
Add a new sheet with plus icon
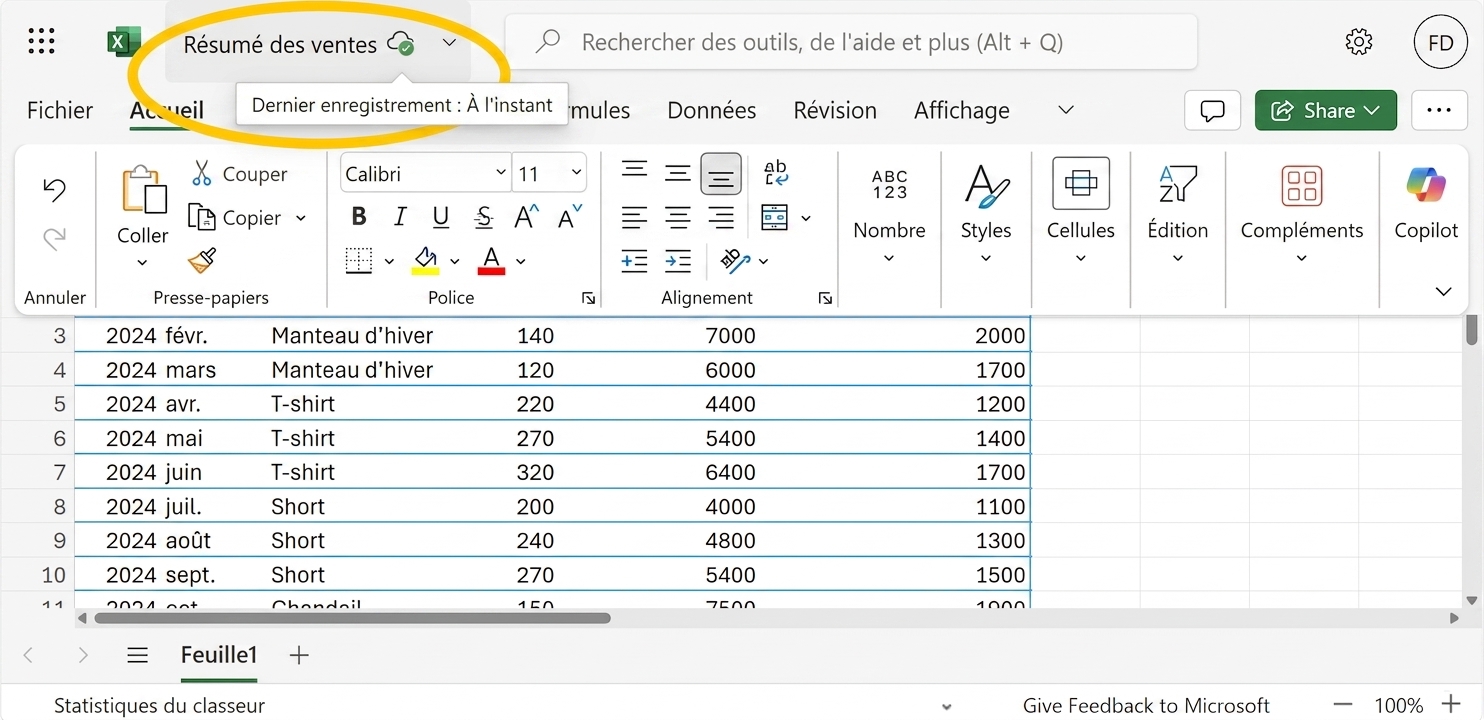(298, 656)
